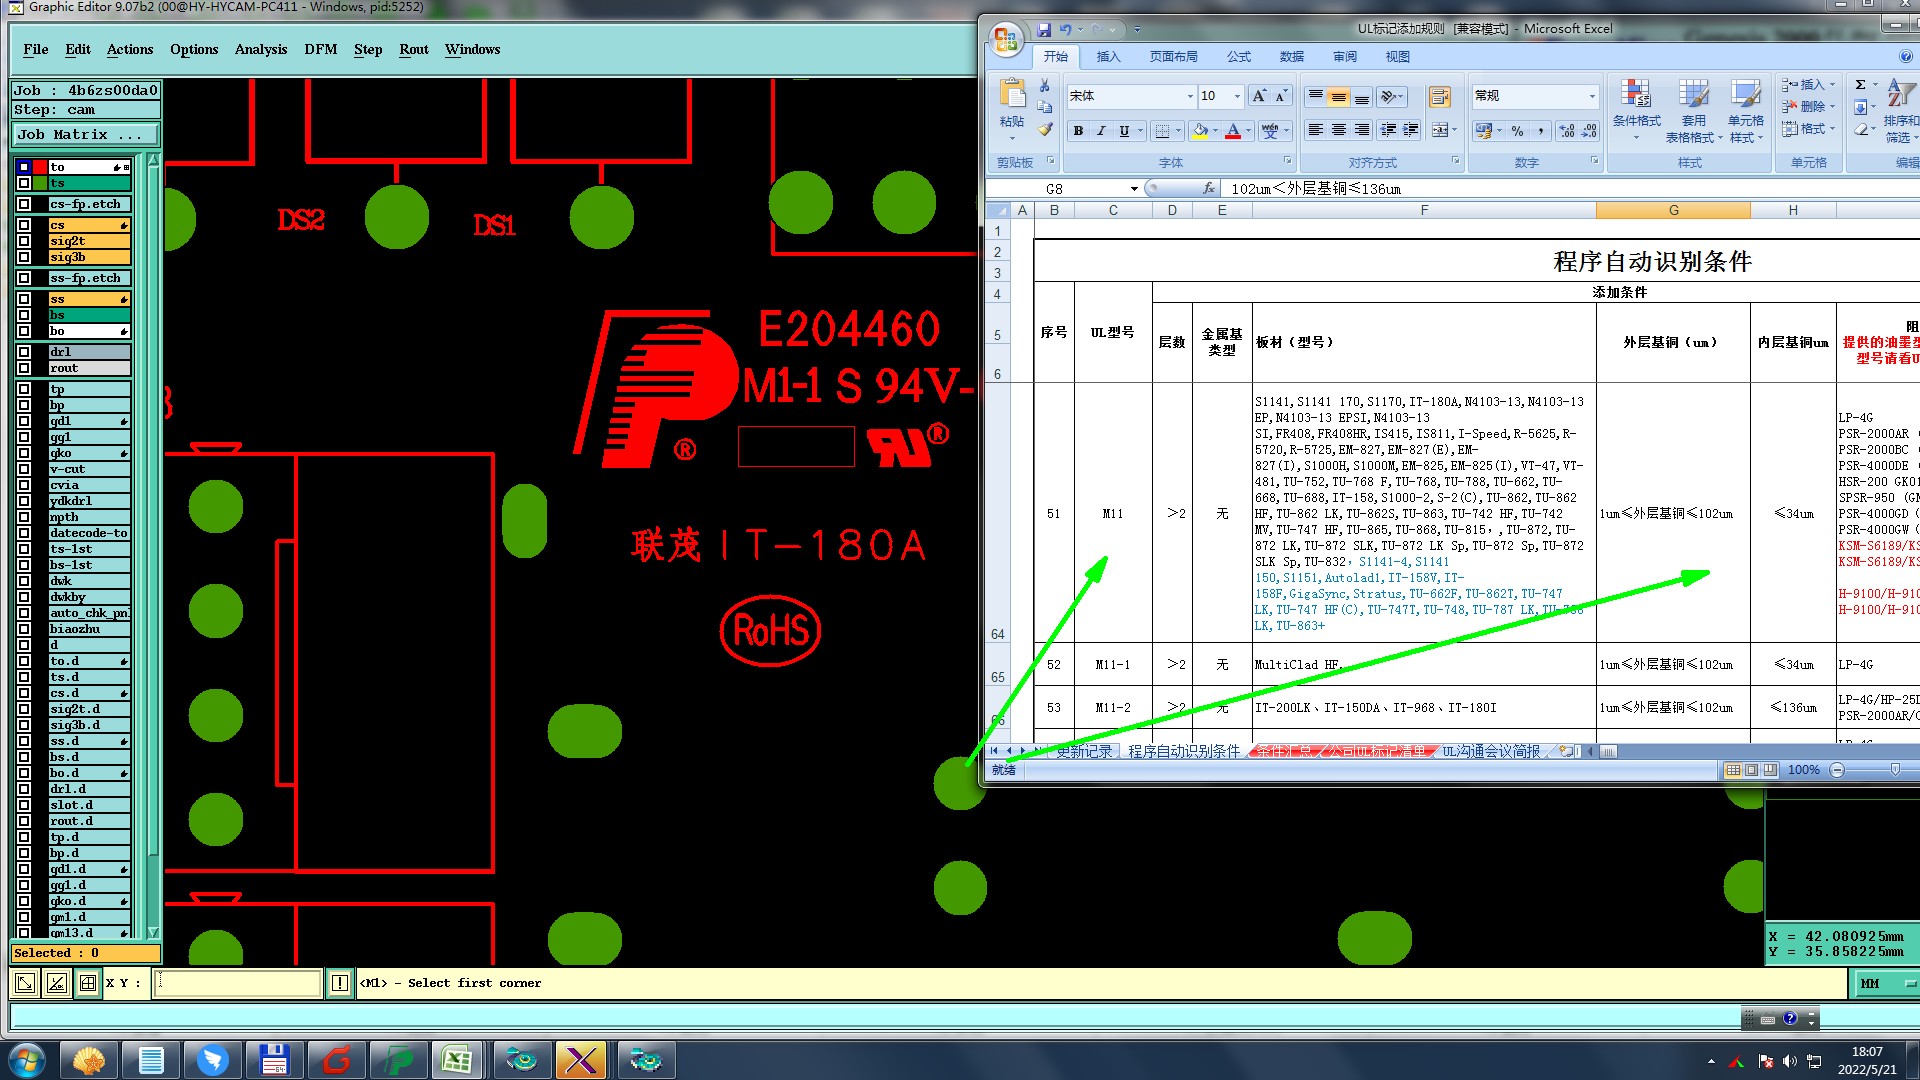
Task: Toggle checkbox for layer sig2t
Action: click(24, 241)
